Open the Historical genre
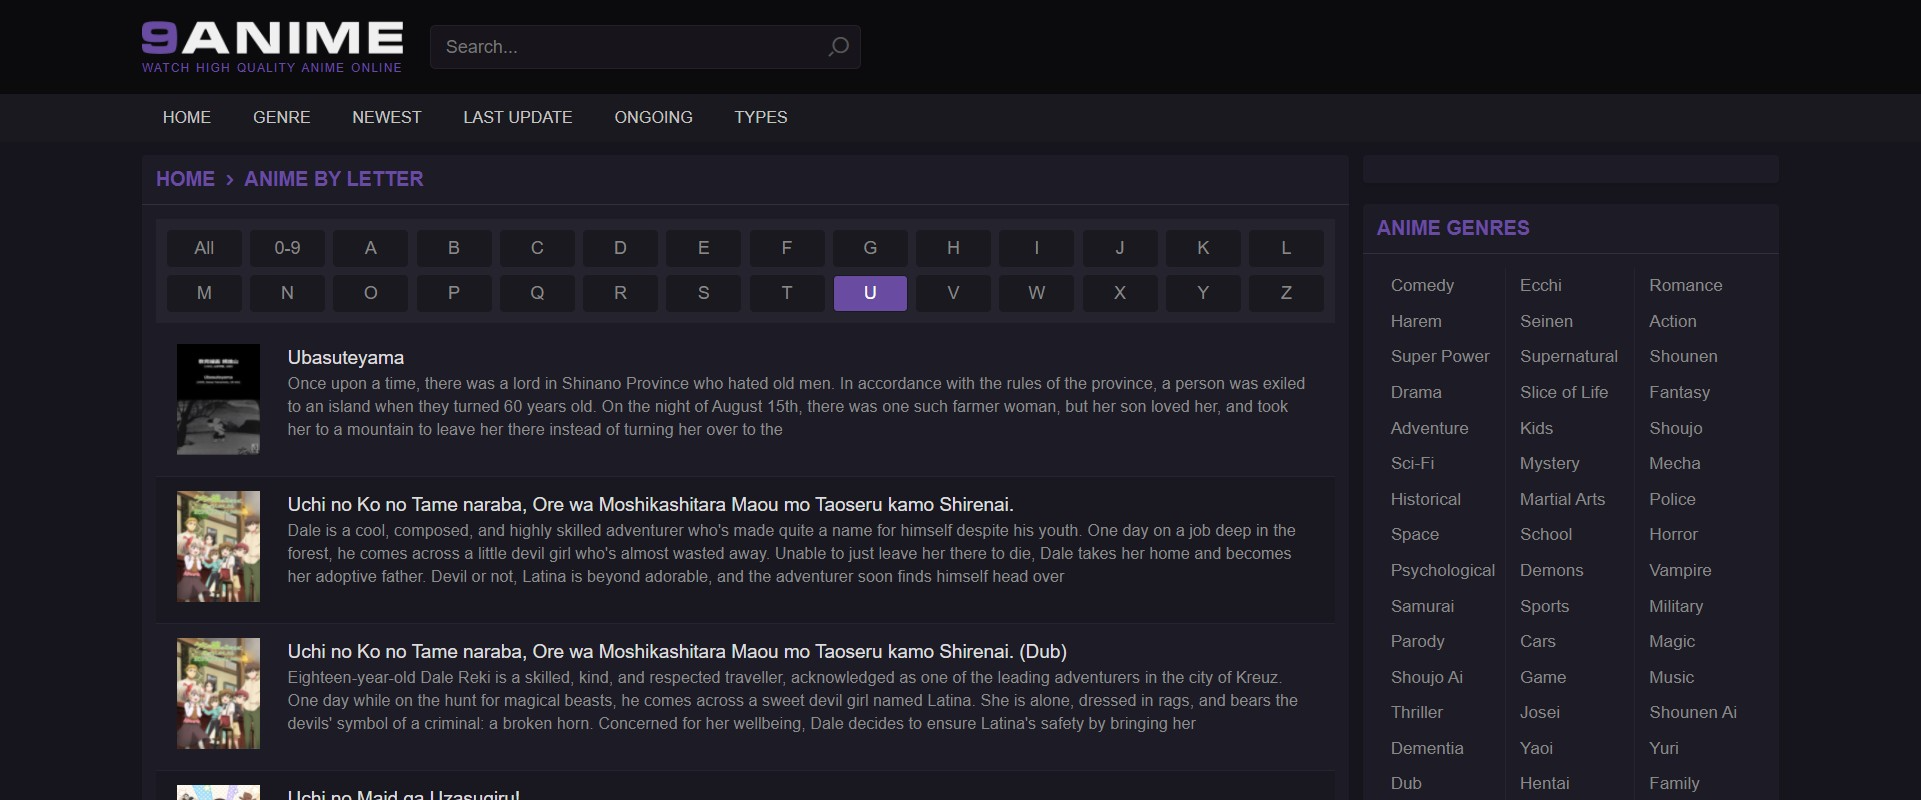 tap(1426, 499)
